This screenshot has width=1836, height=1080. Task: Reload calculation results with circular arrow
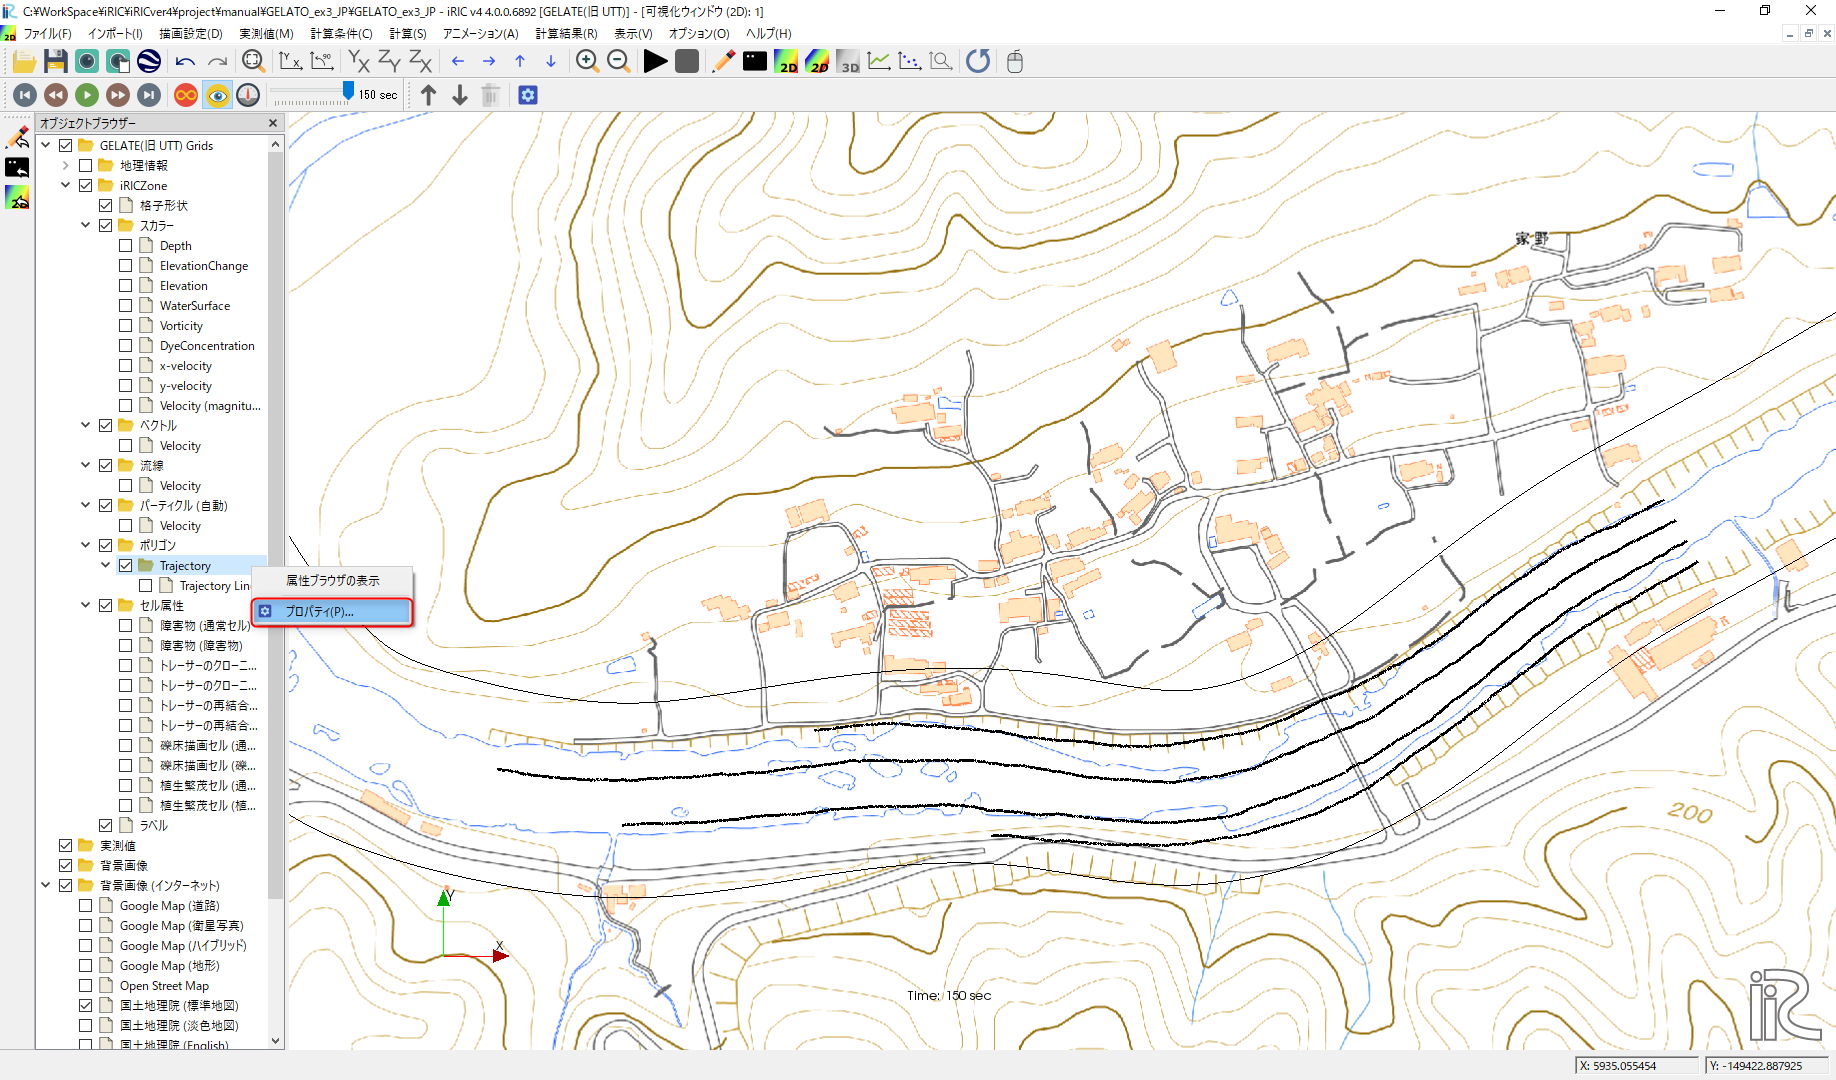978,62
